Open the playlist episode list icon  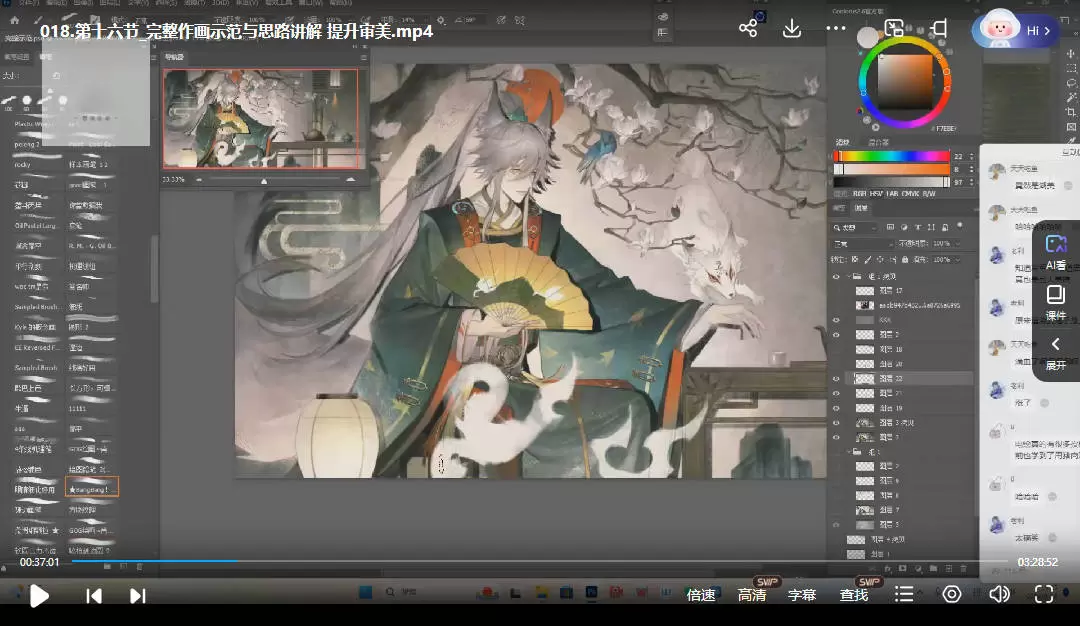904,594
